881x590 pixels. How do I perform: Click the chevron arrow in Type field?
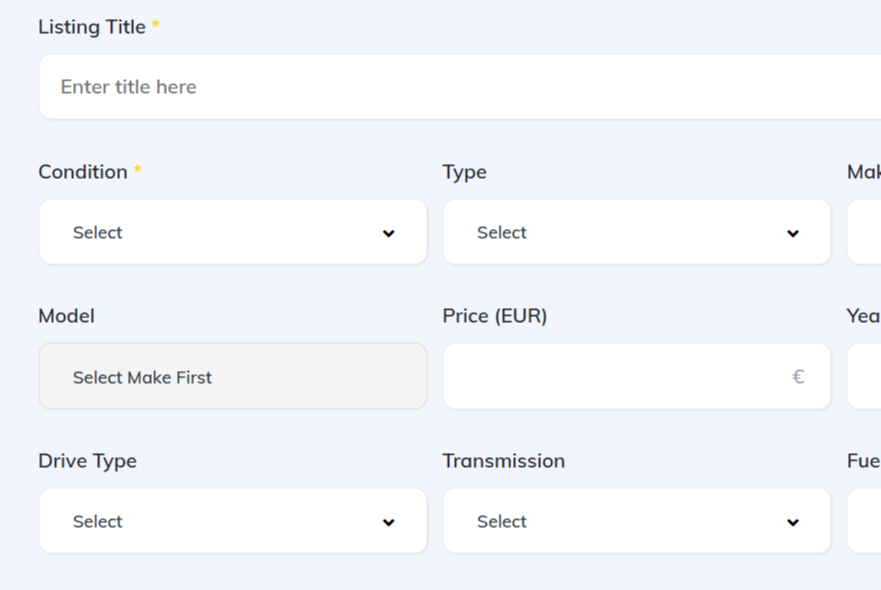click(793, 234)
